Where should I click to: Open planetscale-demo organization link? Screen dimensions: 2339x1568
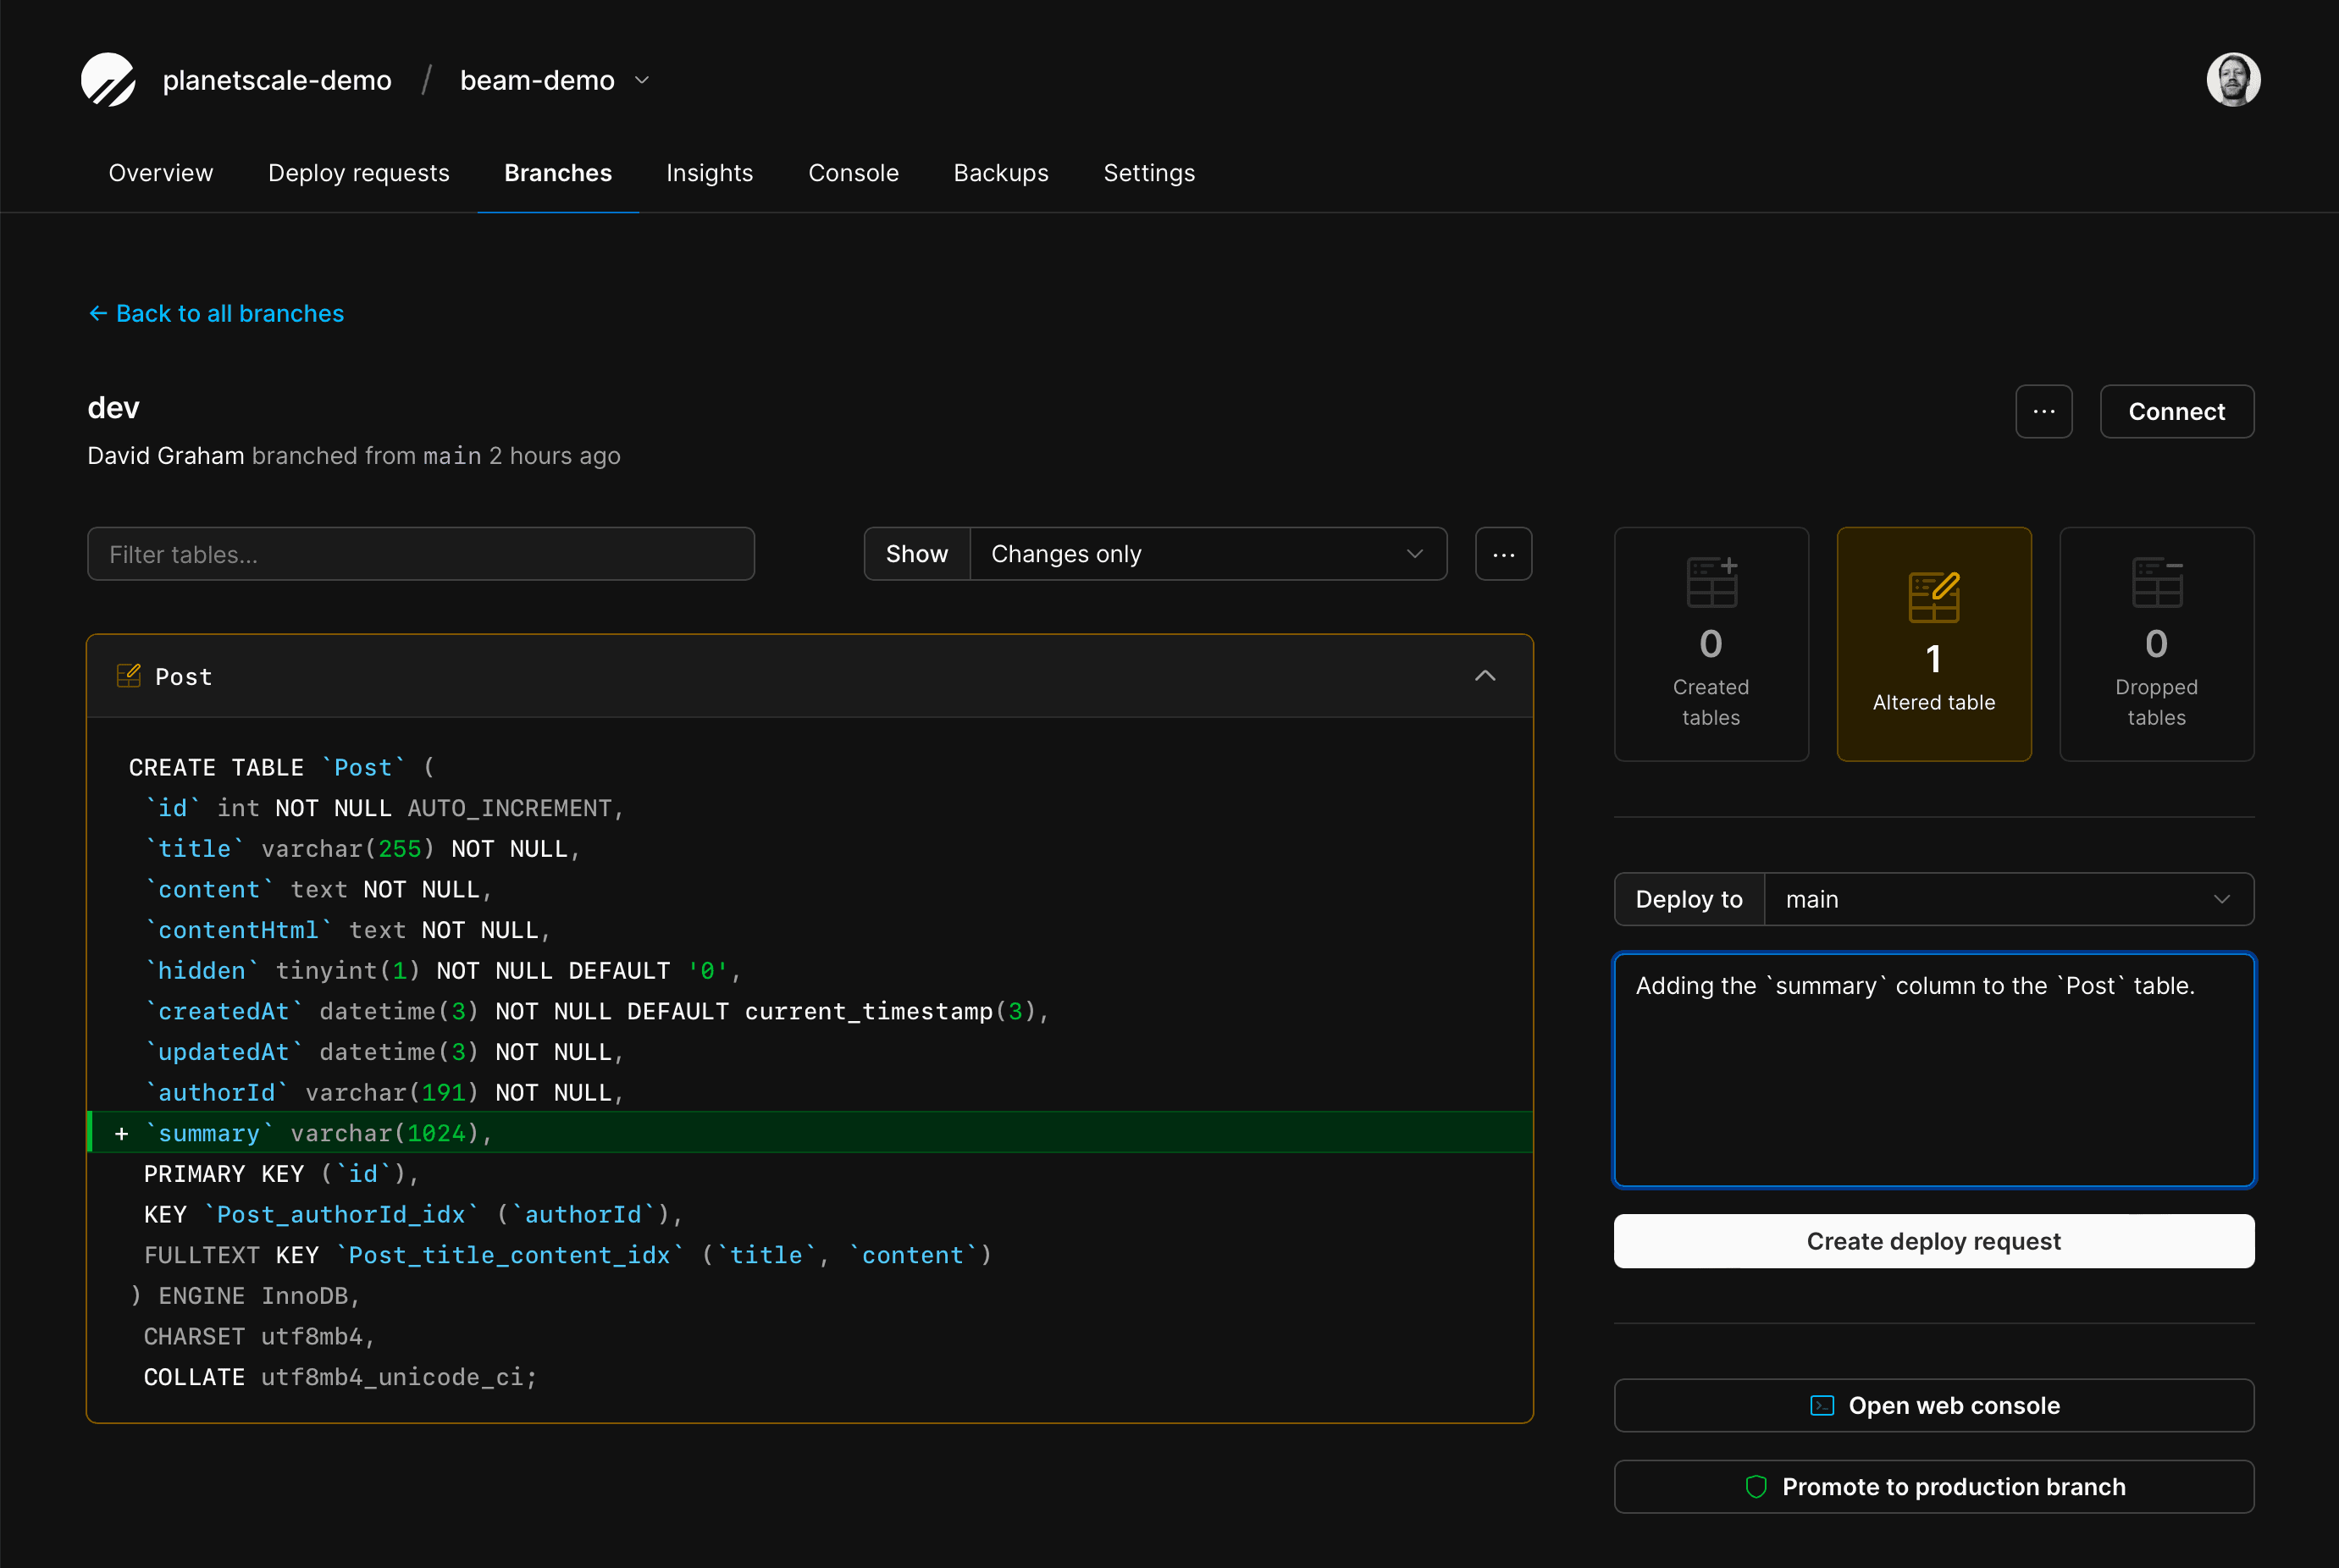pyautogui.click(x=277, y=80)
